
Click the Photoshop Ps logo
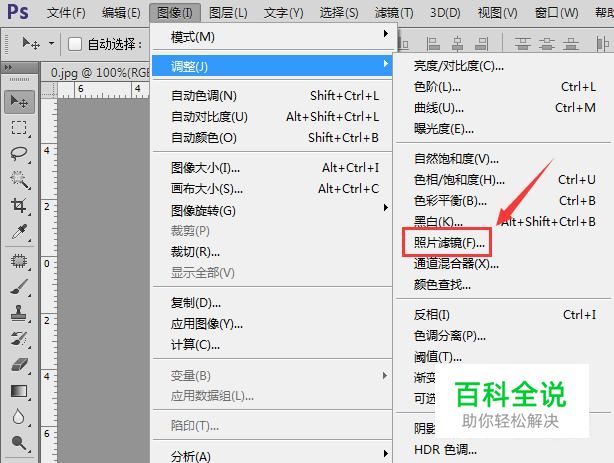point(18,12)
